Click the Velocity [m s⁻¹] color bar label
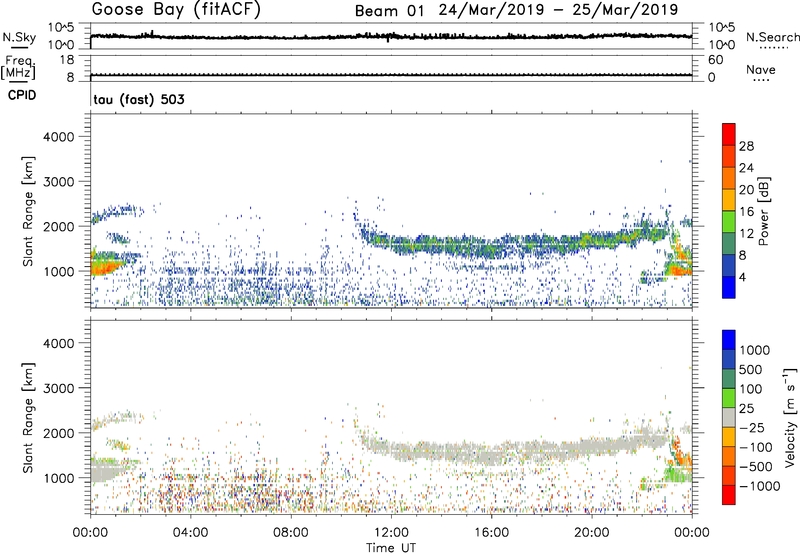800x554 pixels. 790,417
